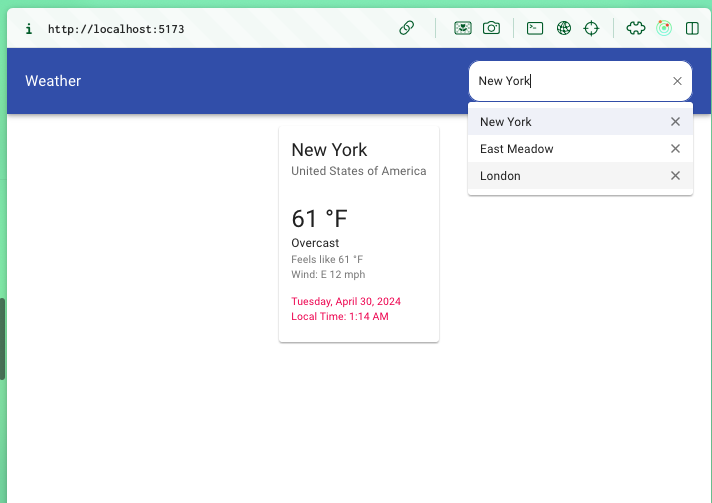Click the Overcast condition label

315,243
